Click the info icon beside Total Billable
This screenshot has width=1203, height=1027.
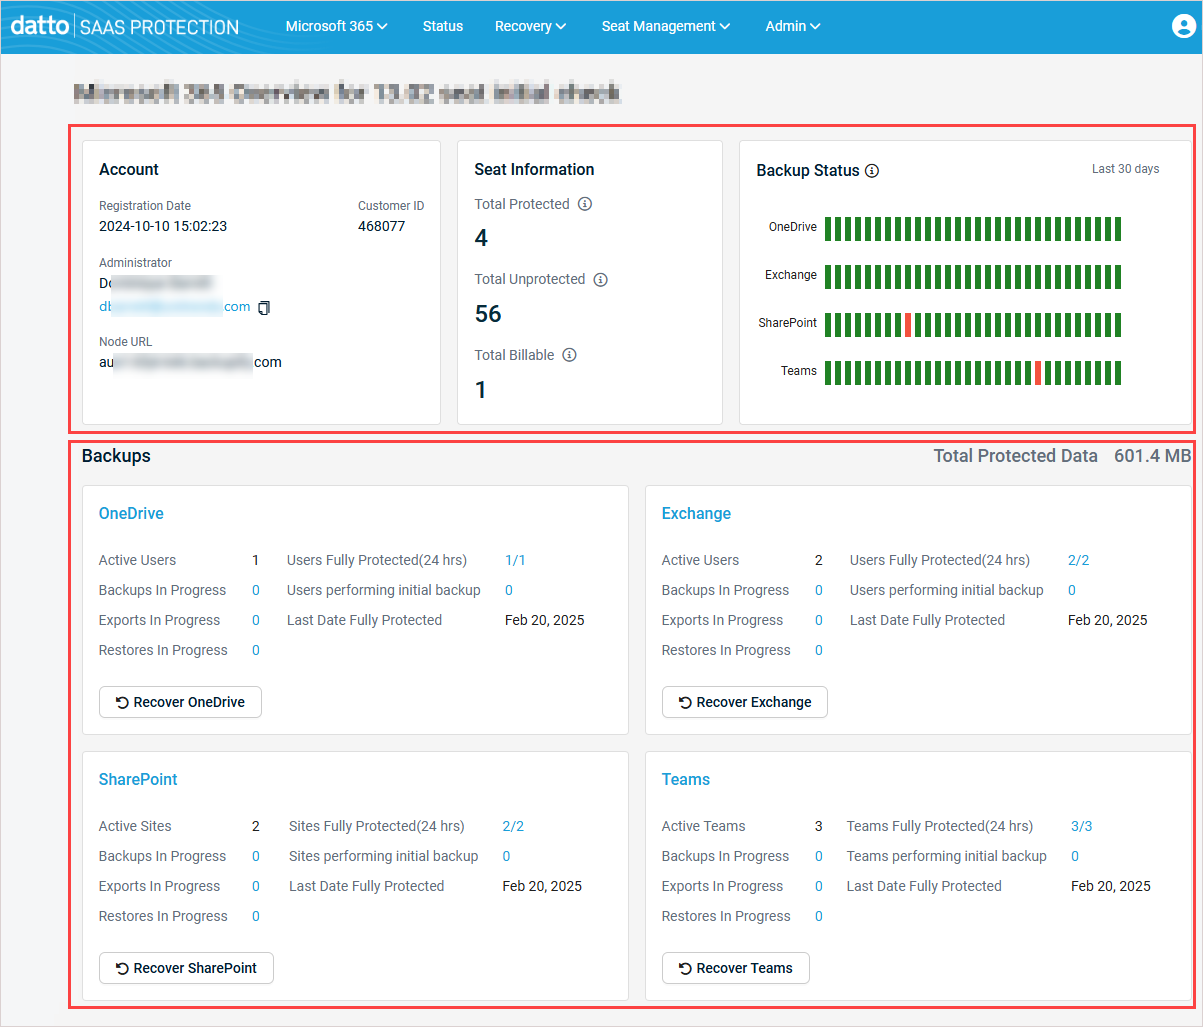569,355
